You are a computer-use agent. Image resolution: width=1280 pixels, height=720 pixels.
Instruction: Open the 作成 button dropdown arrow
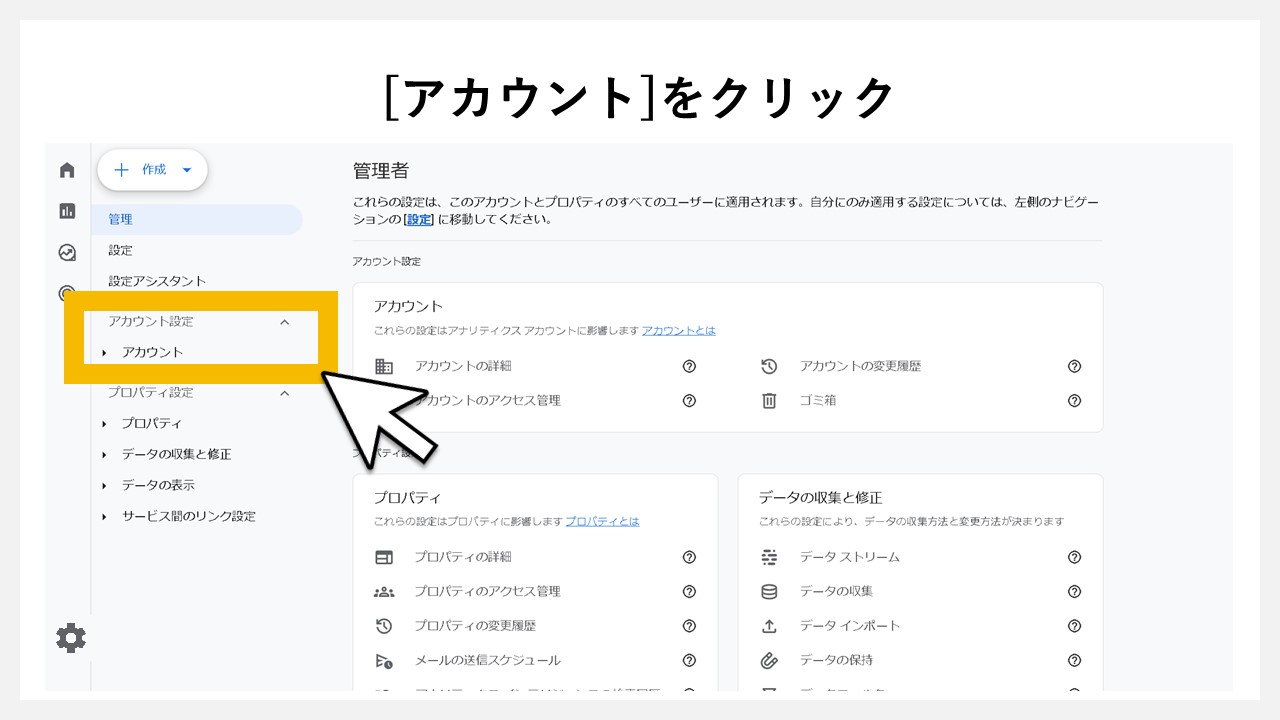tap(185, 170)
